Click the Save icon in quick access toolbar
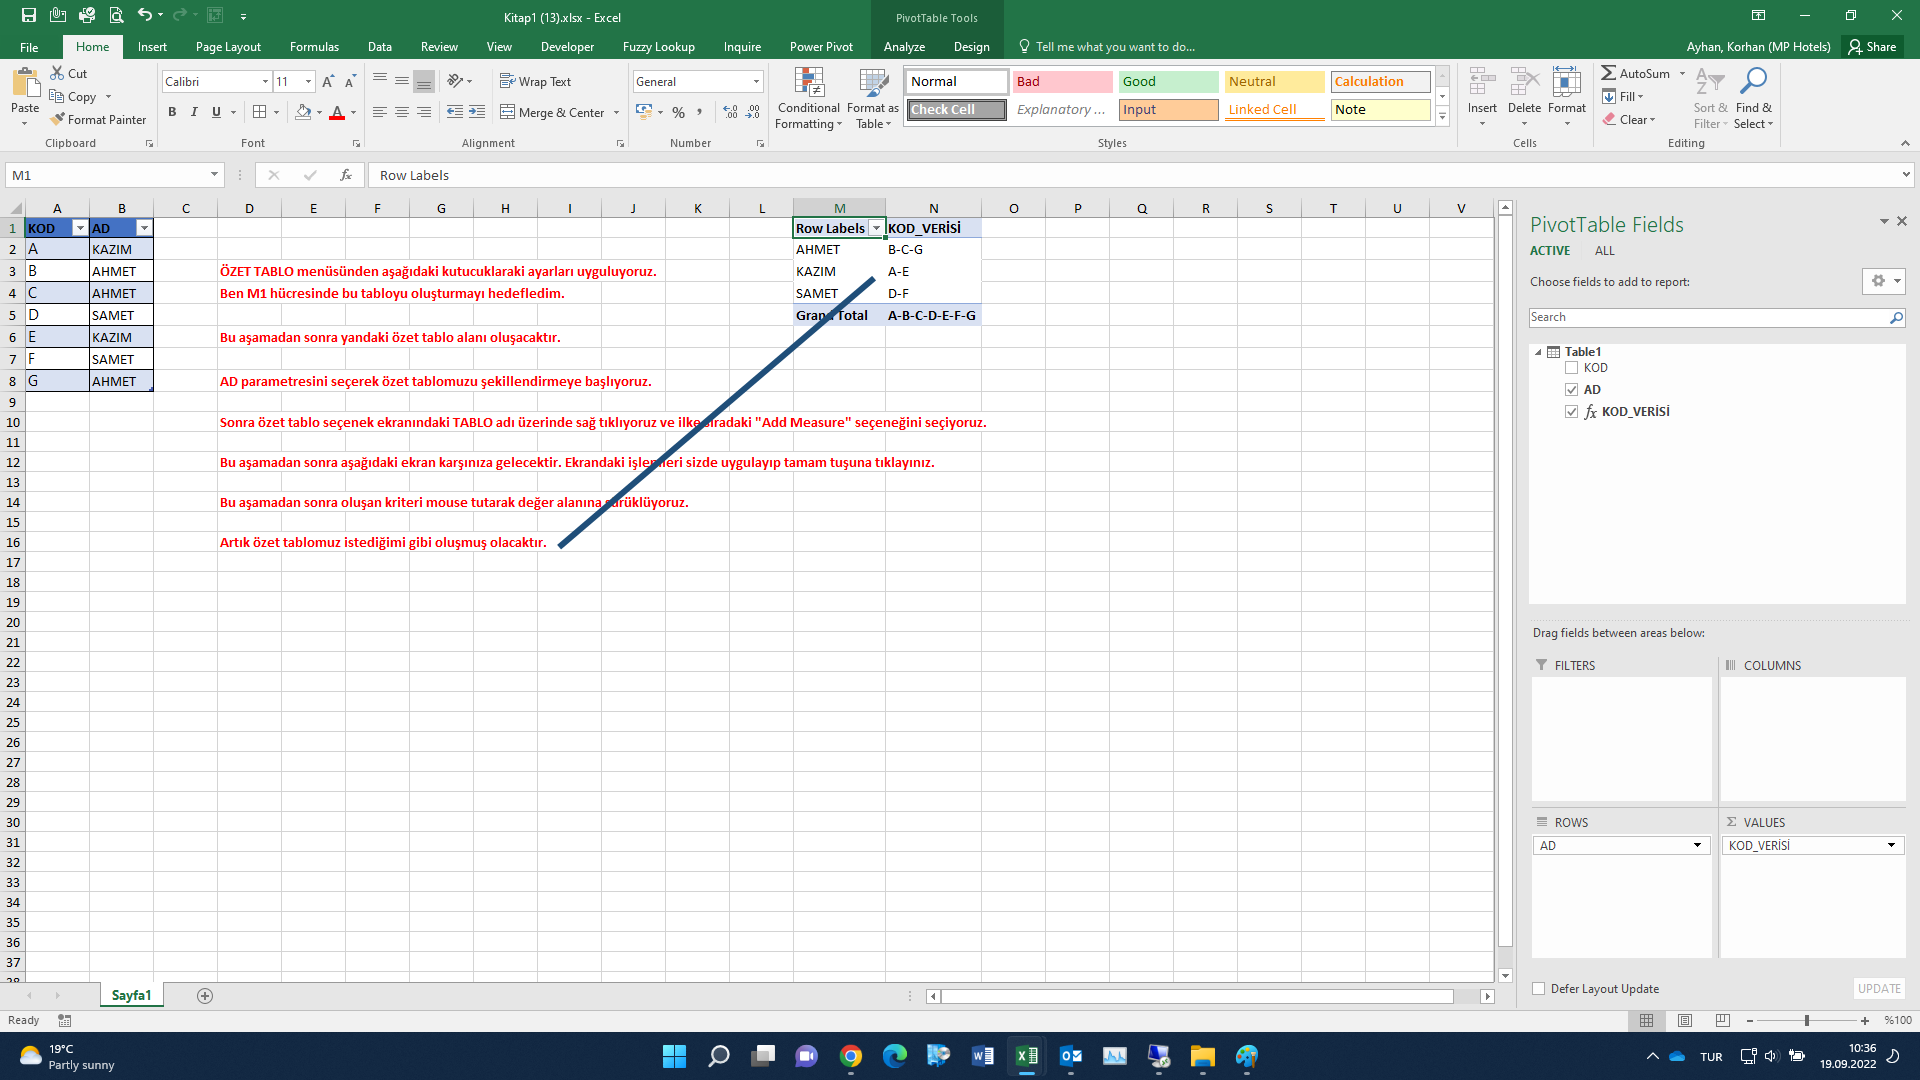The image size is (1920, 1080). pyautogui.click(x=28, y=16)
